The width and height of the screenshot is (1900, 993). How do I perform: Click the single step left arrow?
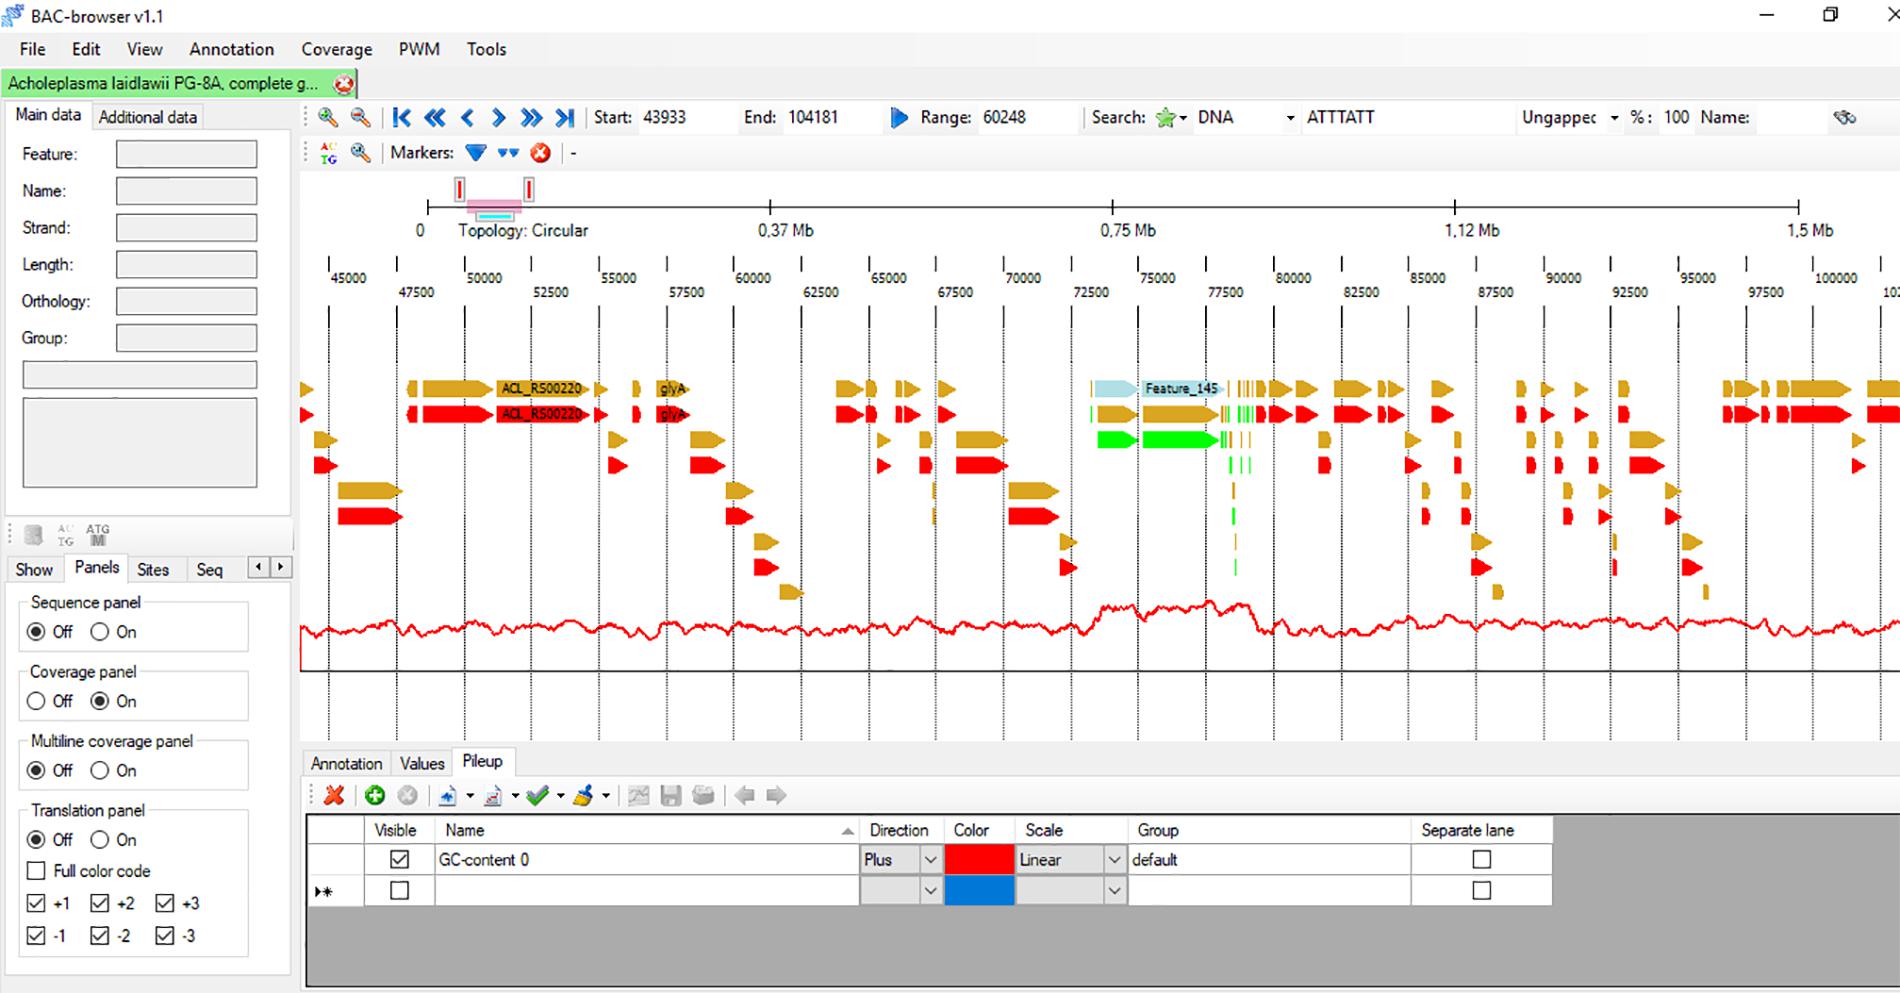(467, 117)
